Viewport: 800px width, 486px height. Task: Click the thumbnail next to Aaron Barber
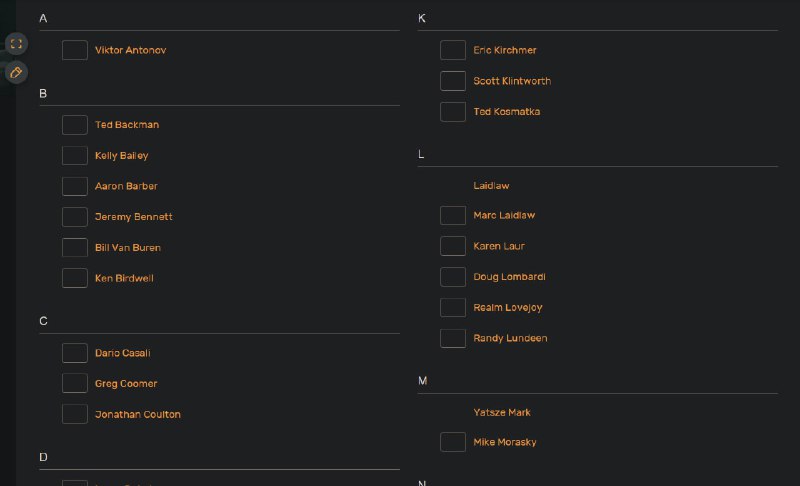[75, 186]
